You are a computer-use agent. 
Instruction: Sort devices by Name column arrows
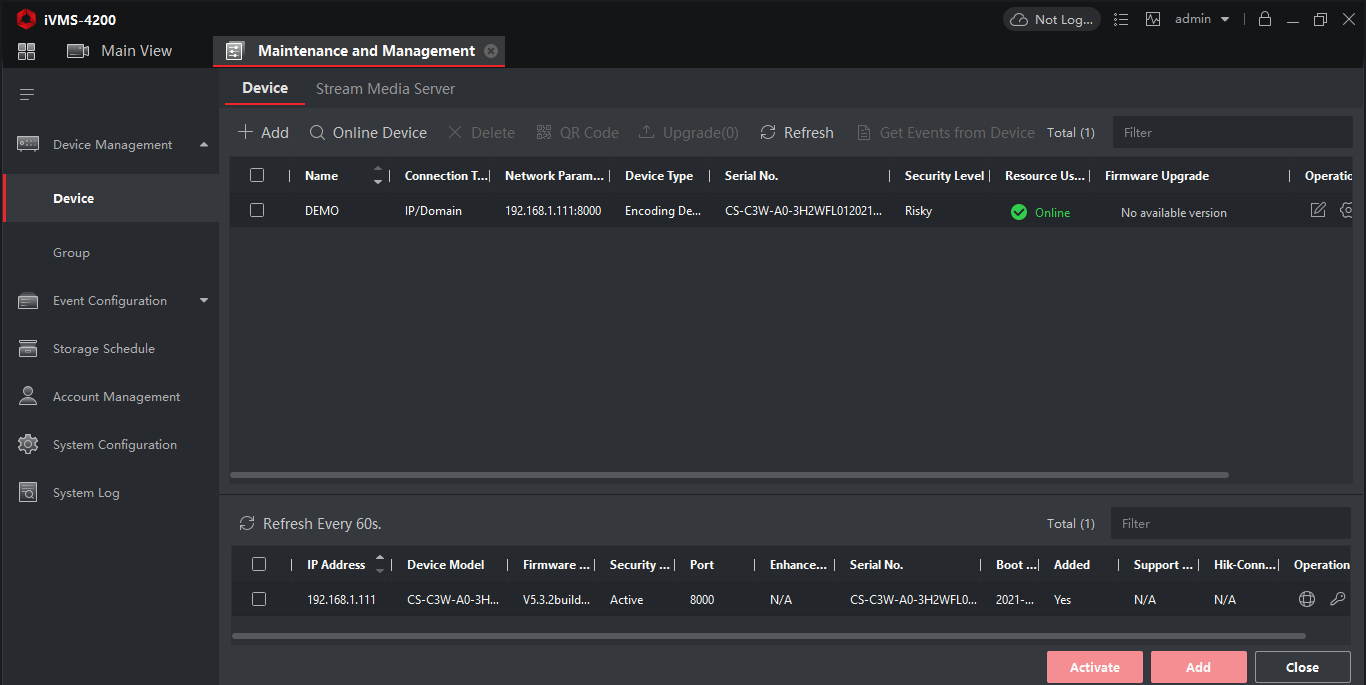[378, 175]
